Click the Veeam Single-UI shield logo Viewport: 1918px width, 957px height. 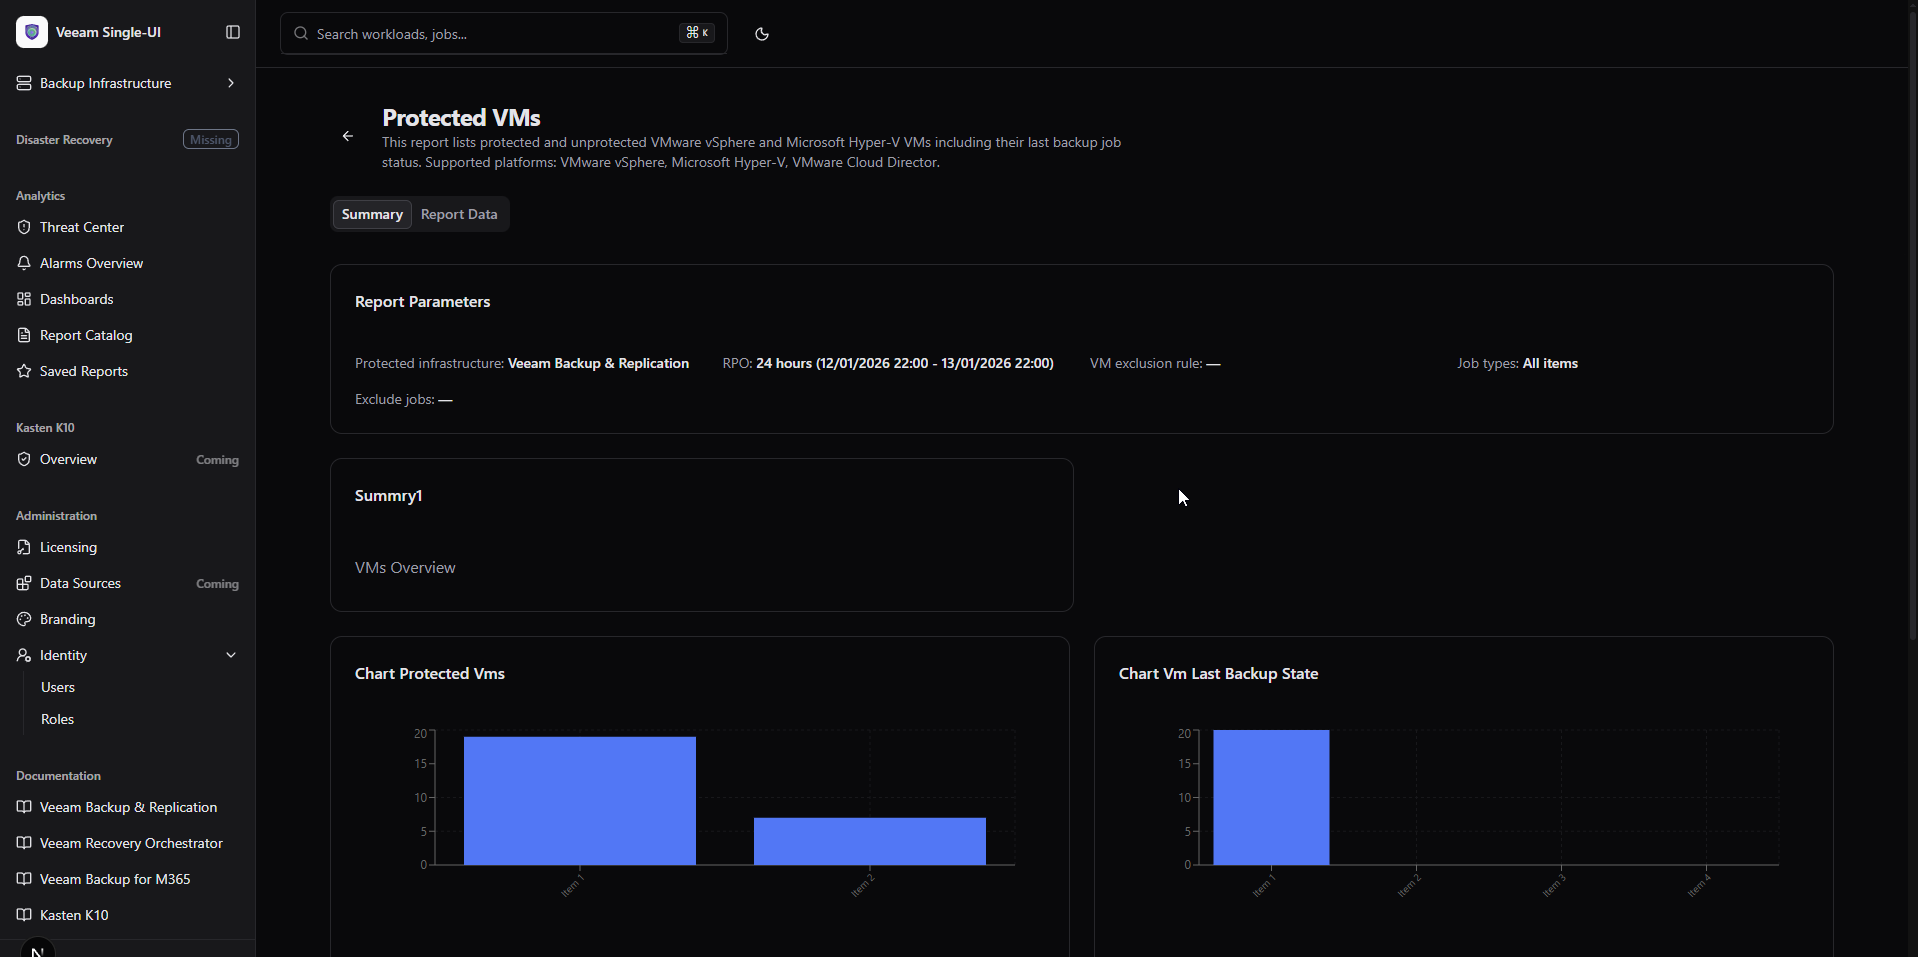point(32,31)
